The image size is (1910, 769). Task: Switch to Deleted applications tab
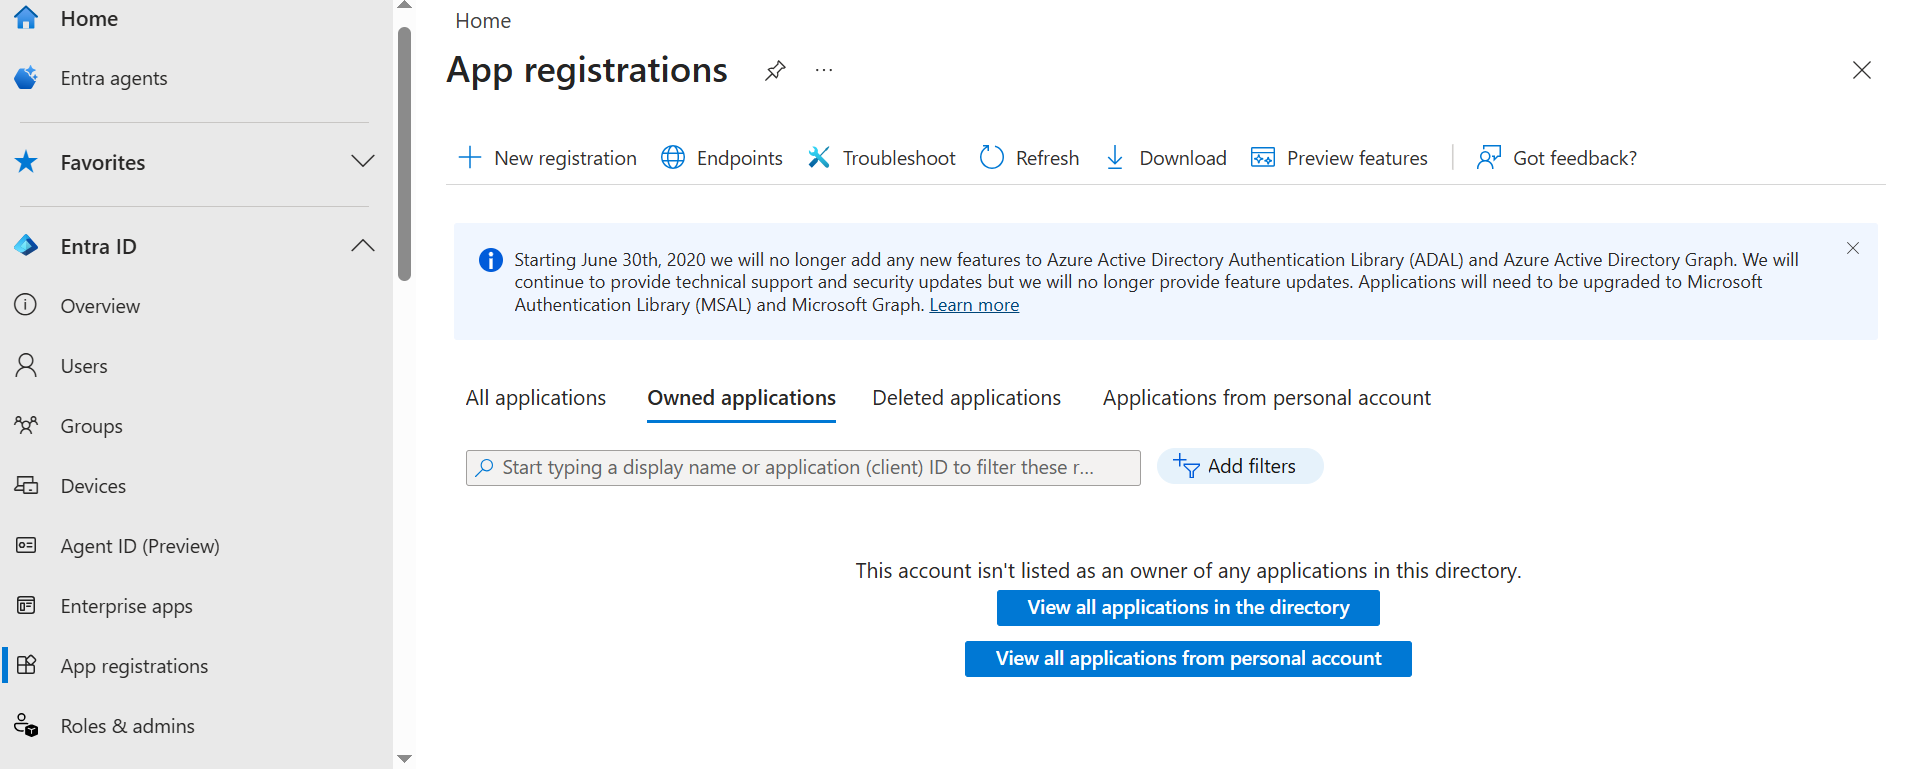pyautogui.click(x=966, y=398)
